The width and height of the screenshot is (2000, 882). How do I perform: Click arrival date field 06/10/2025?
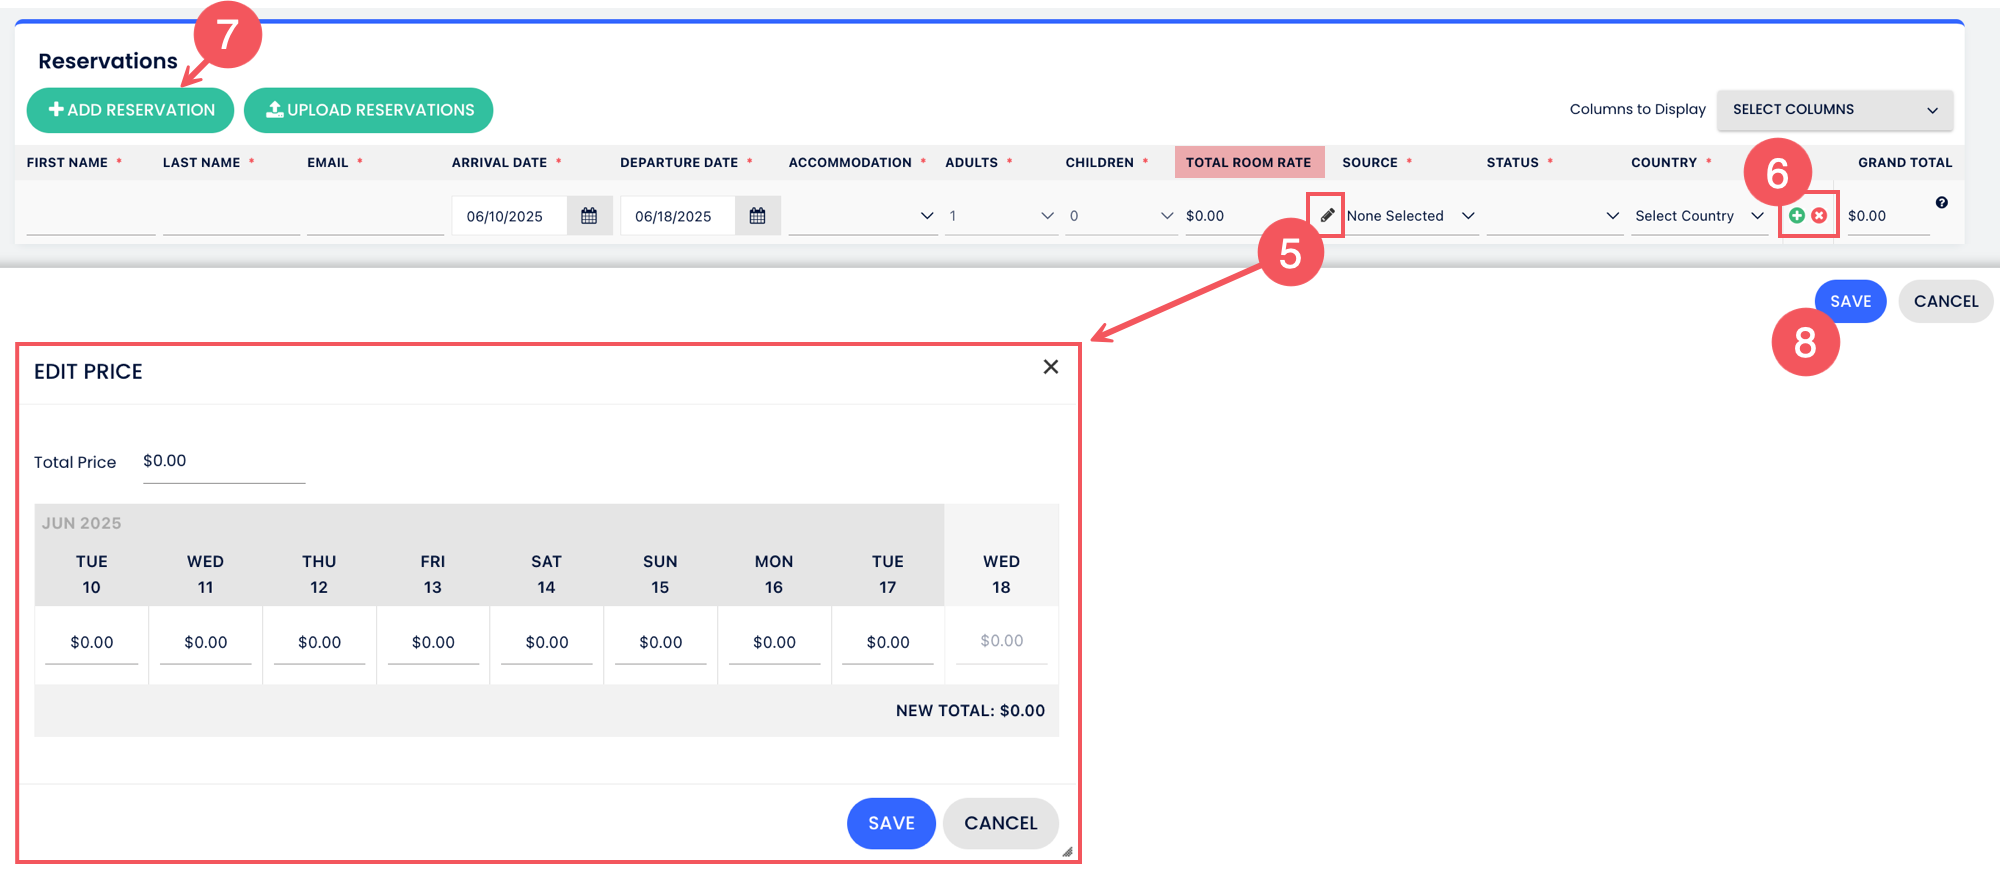(x=509, y=216)
